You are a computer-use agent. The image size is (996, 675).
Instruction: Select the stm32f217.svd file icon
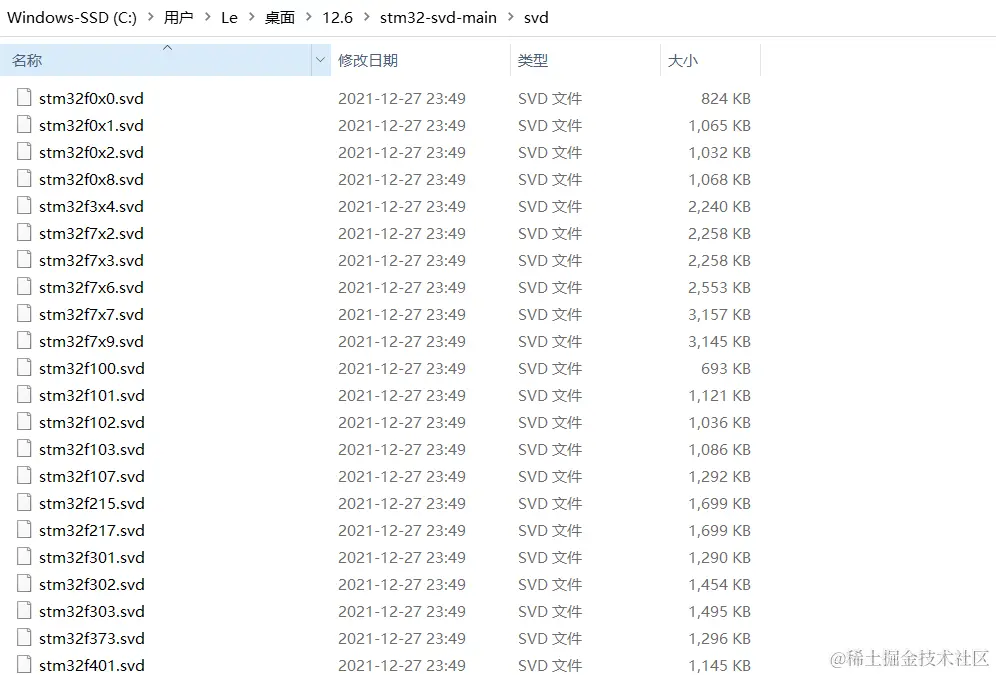coord(24,529)
